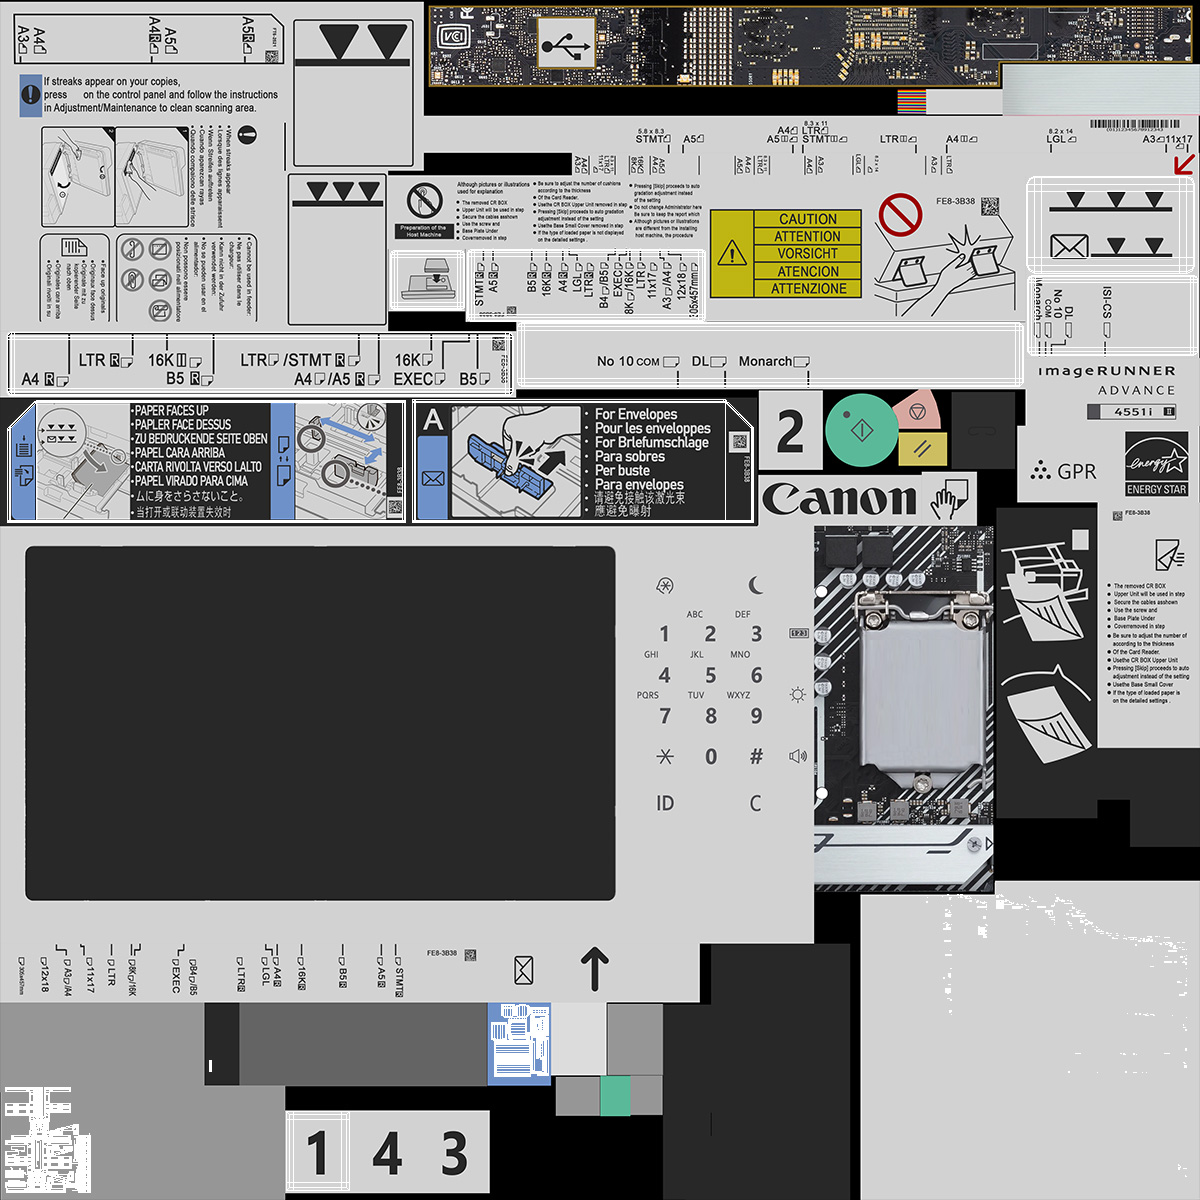The image size is (1200, 1200).
Task: Tap keypad key 0
Action: click(x=710, y=757)
